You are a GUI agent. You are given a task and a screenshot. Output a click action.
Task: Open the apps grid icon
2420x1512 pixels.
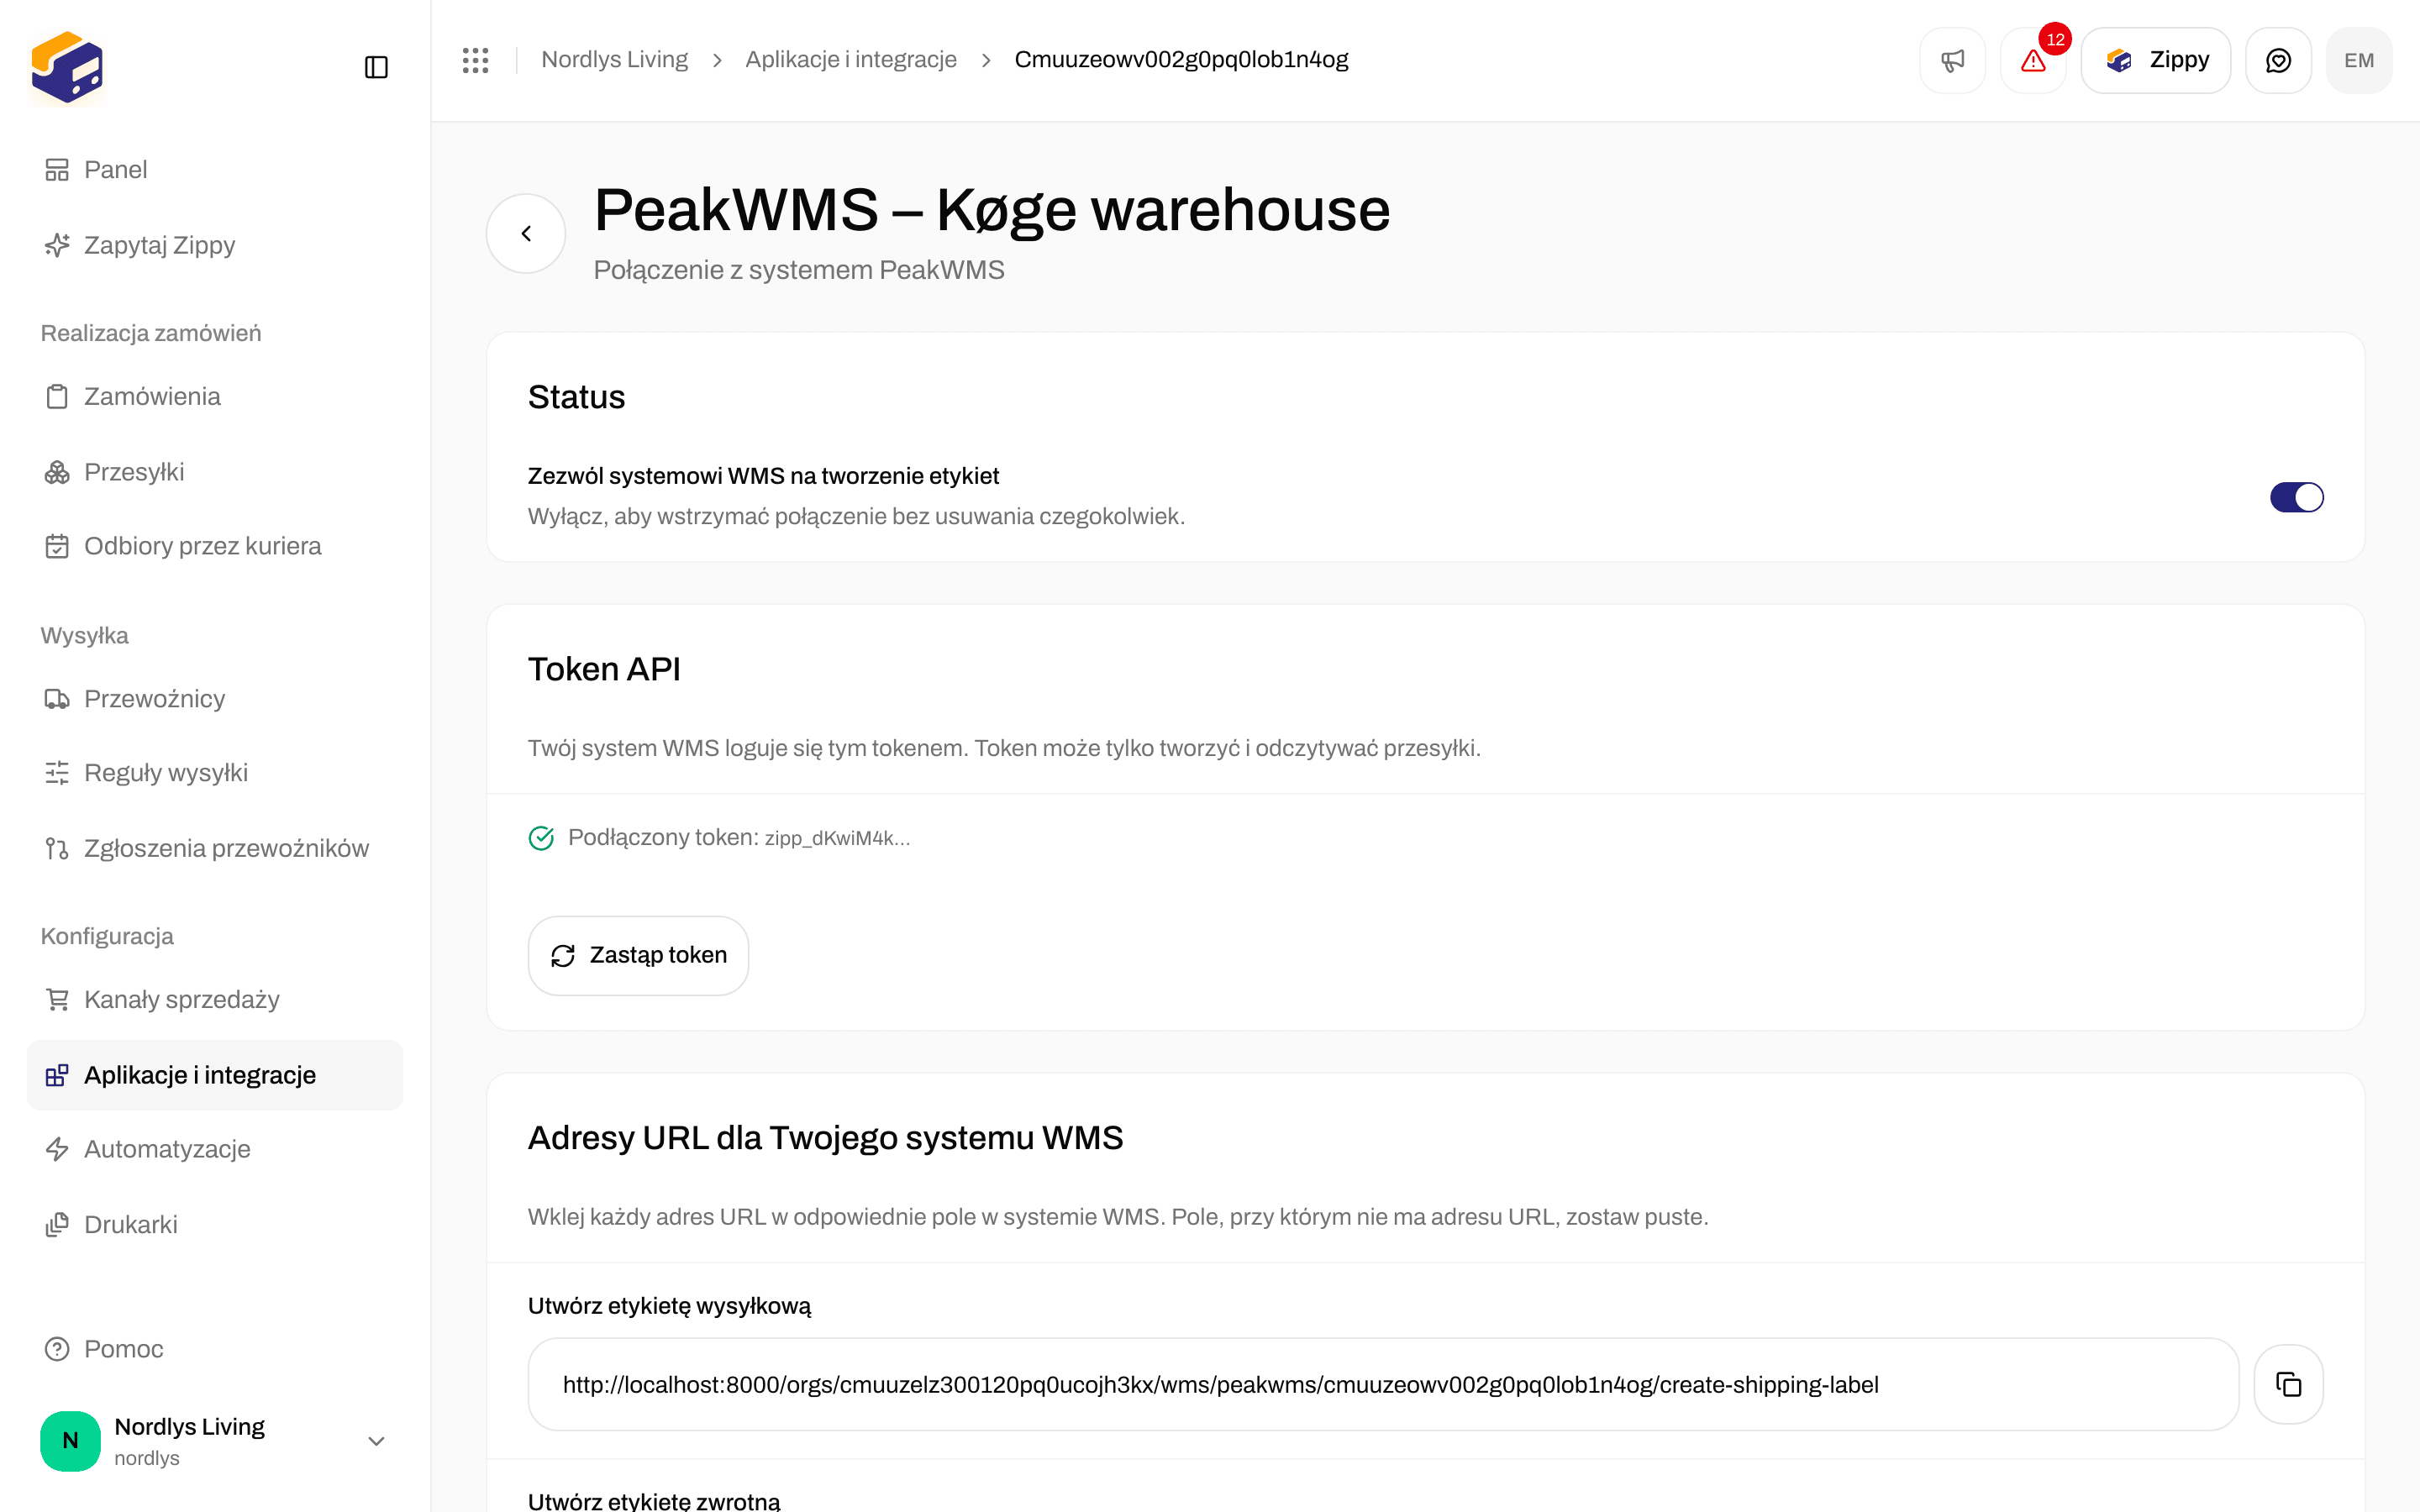pyautogui.click(x=475, y=60)
